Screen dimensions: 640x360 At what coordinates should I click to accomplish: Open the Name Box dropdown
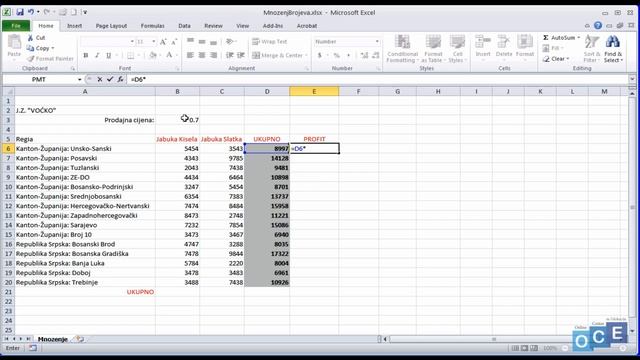[x=80, y=79]
